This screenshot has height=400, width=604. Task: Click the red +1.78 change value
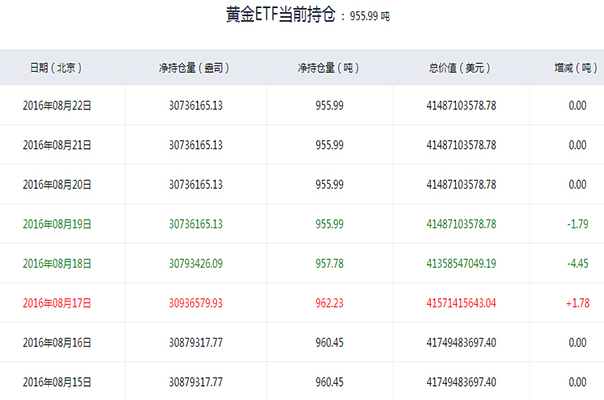578,303
